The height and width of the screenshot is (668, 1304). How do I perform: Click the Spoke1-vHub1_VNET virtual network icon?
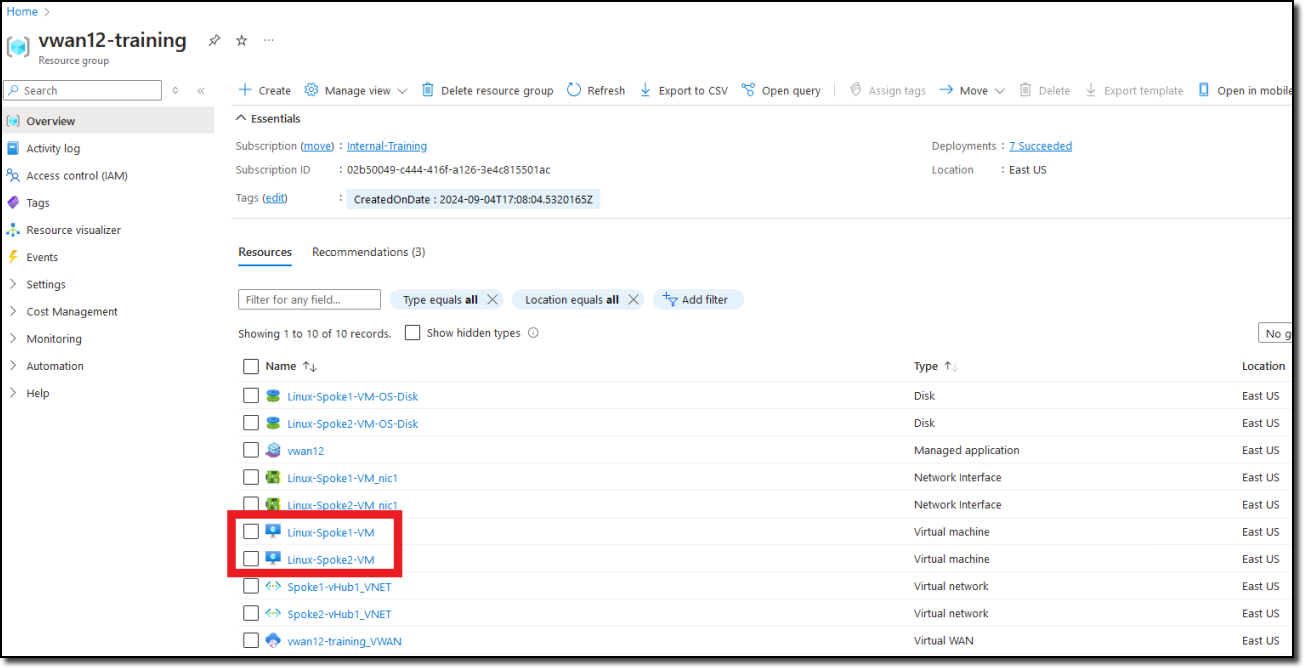pos(273,586)
